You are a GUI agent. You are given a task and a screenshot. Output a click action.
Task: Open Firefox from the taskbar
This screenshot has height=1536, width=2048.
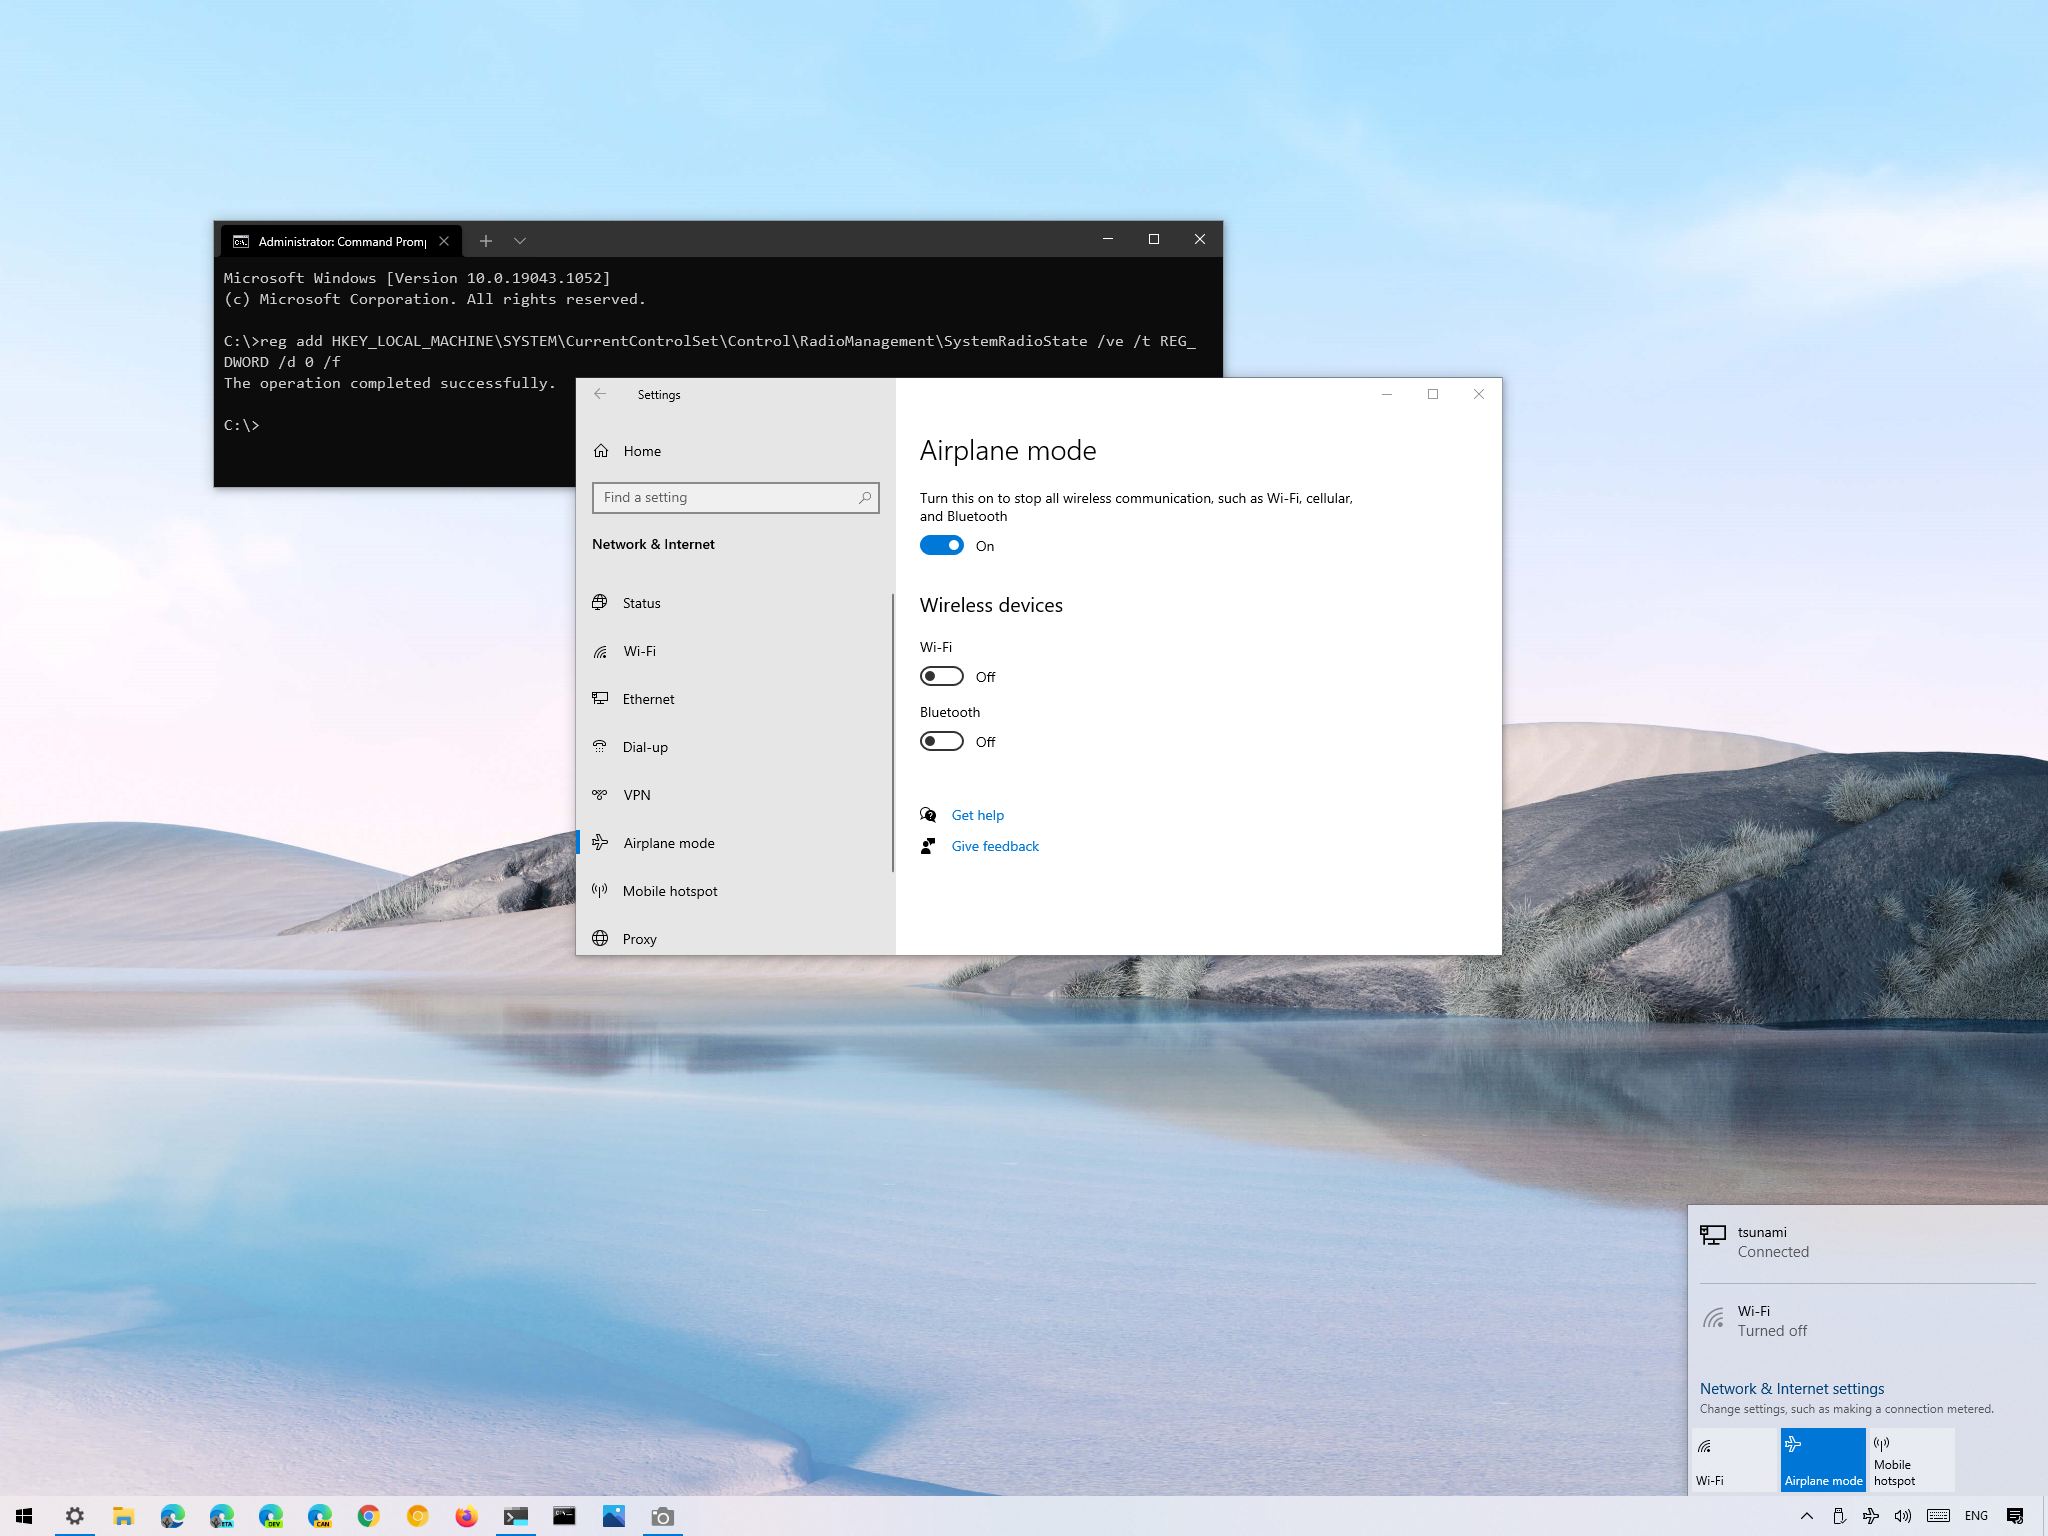[x=466, y=1516]
